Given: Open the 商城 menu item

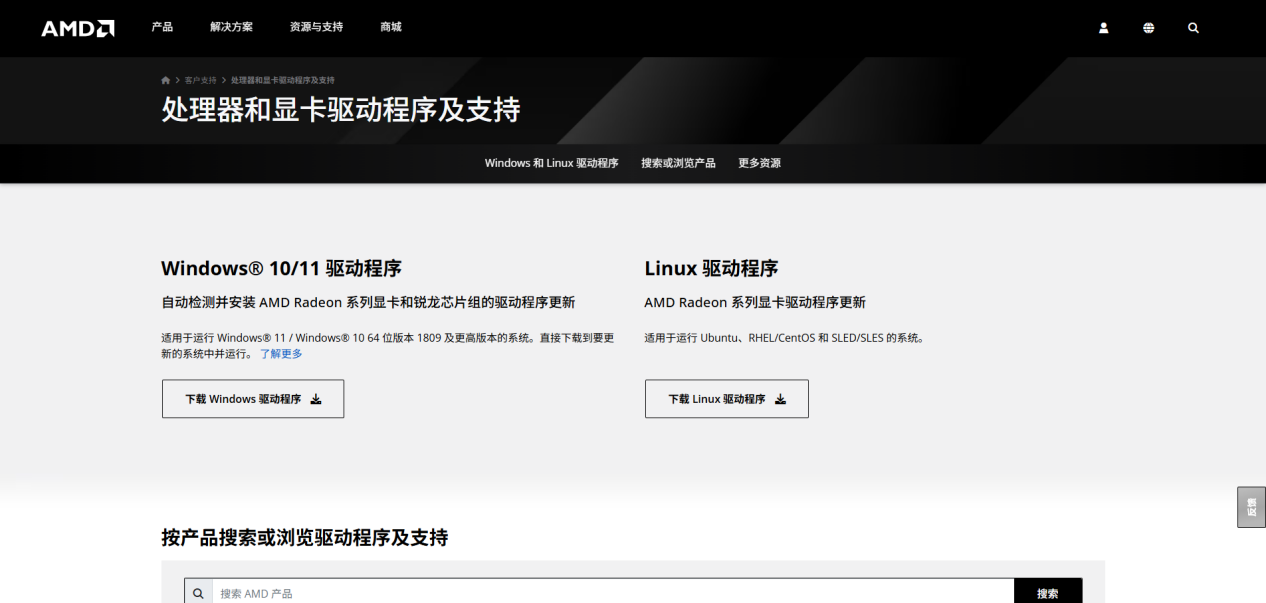Looking at the screenshot, I should tap(391, 27).
